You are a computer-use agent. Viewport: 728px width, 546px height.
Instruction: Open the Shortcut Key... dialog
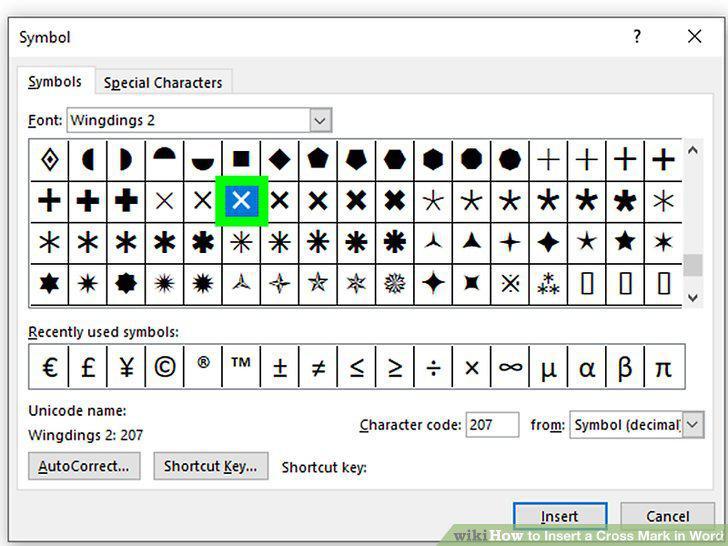click(x=211, y=466)
